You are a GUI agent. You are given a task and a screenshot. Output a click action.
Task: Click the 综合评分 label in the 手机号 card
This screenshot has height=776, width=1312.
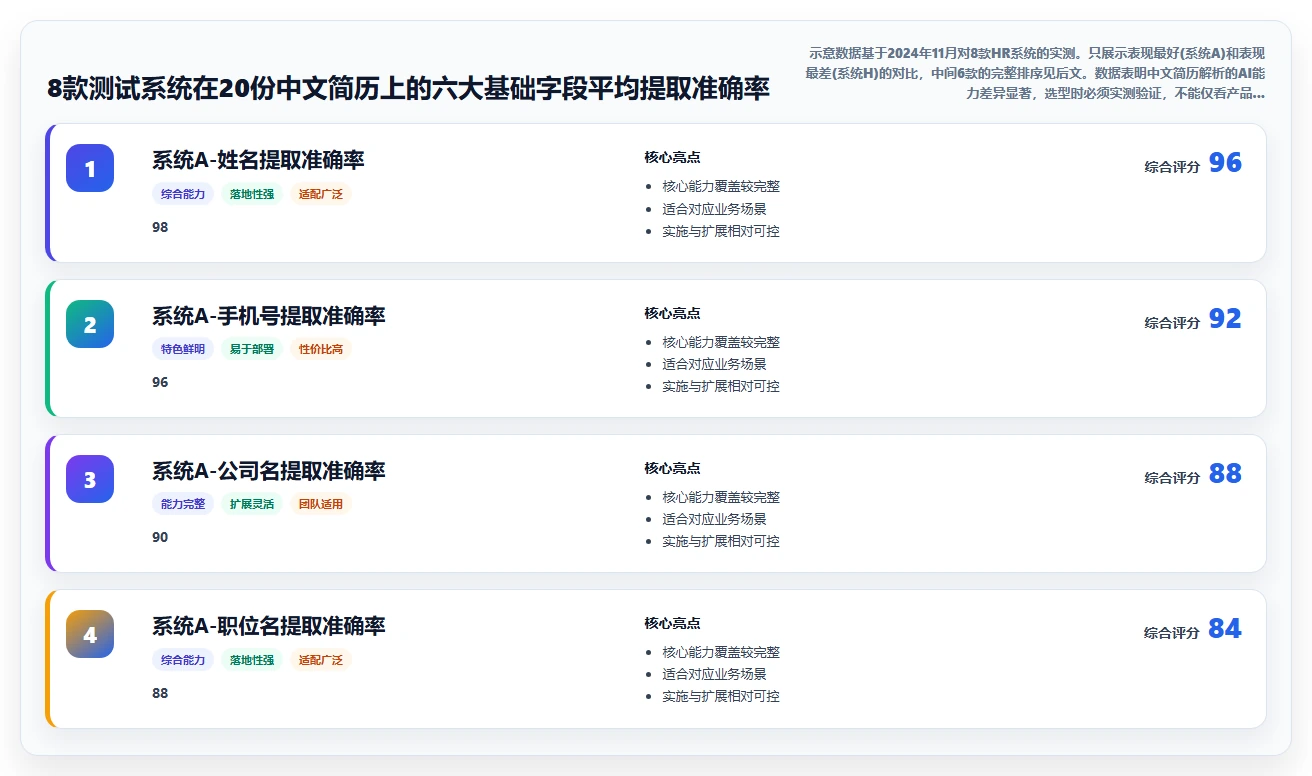click(1172, 323)
